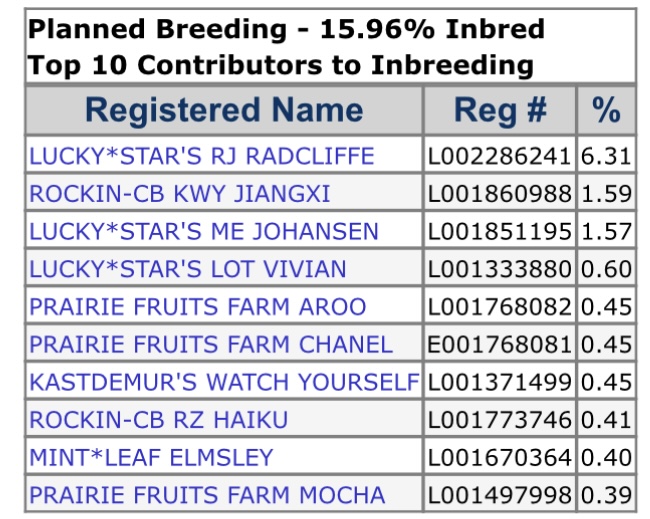Click the Registered Name column header
This screenshot has width=650, height=519.
(224, 110)
